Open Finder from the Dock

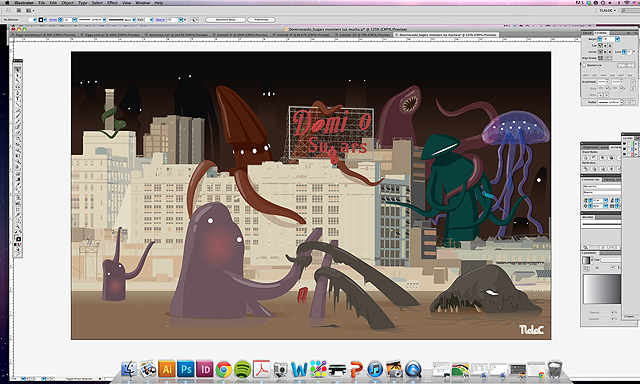tap(129, 369)
